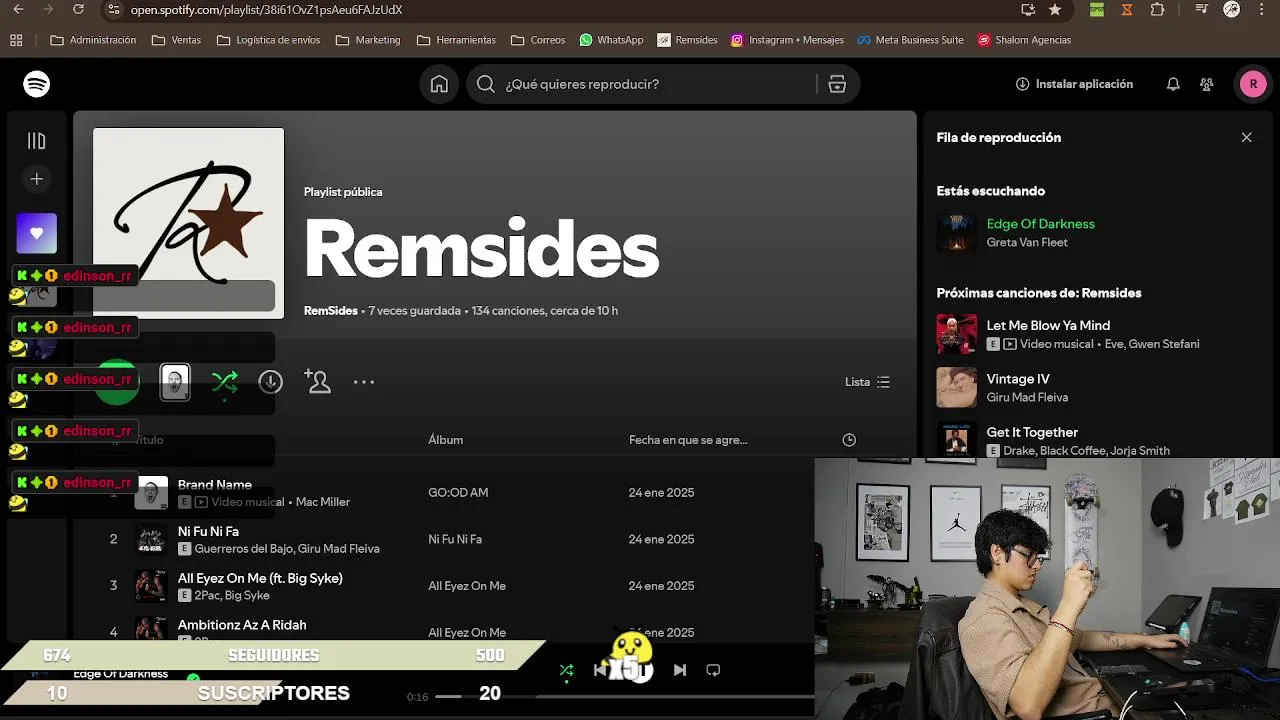
Task: Open more options three-dots menu
Action: pyautogui.click(x=364, y=382)
